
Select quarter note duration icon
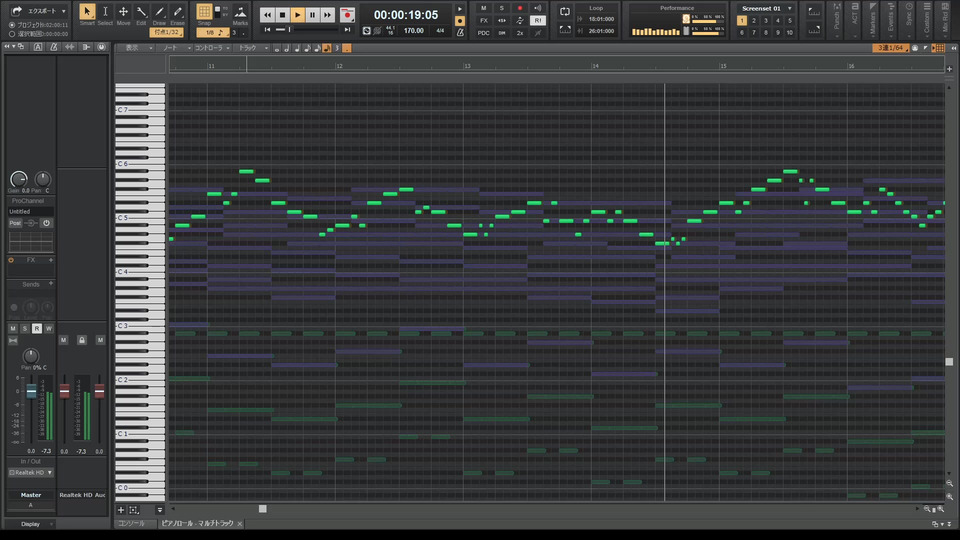(x=297, y=48)
